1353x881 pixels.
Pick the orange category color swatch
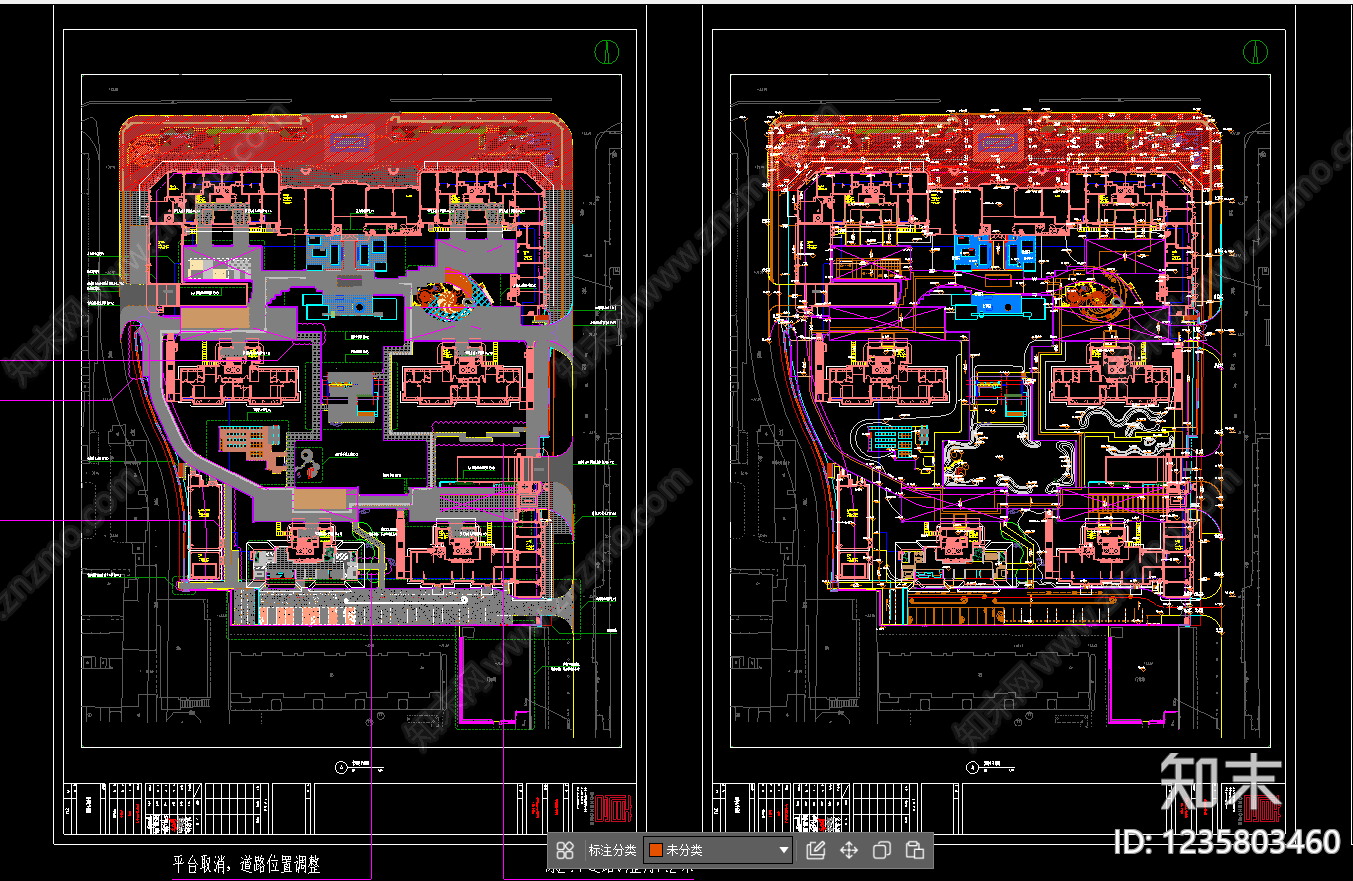click(x=655, y=850)
